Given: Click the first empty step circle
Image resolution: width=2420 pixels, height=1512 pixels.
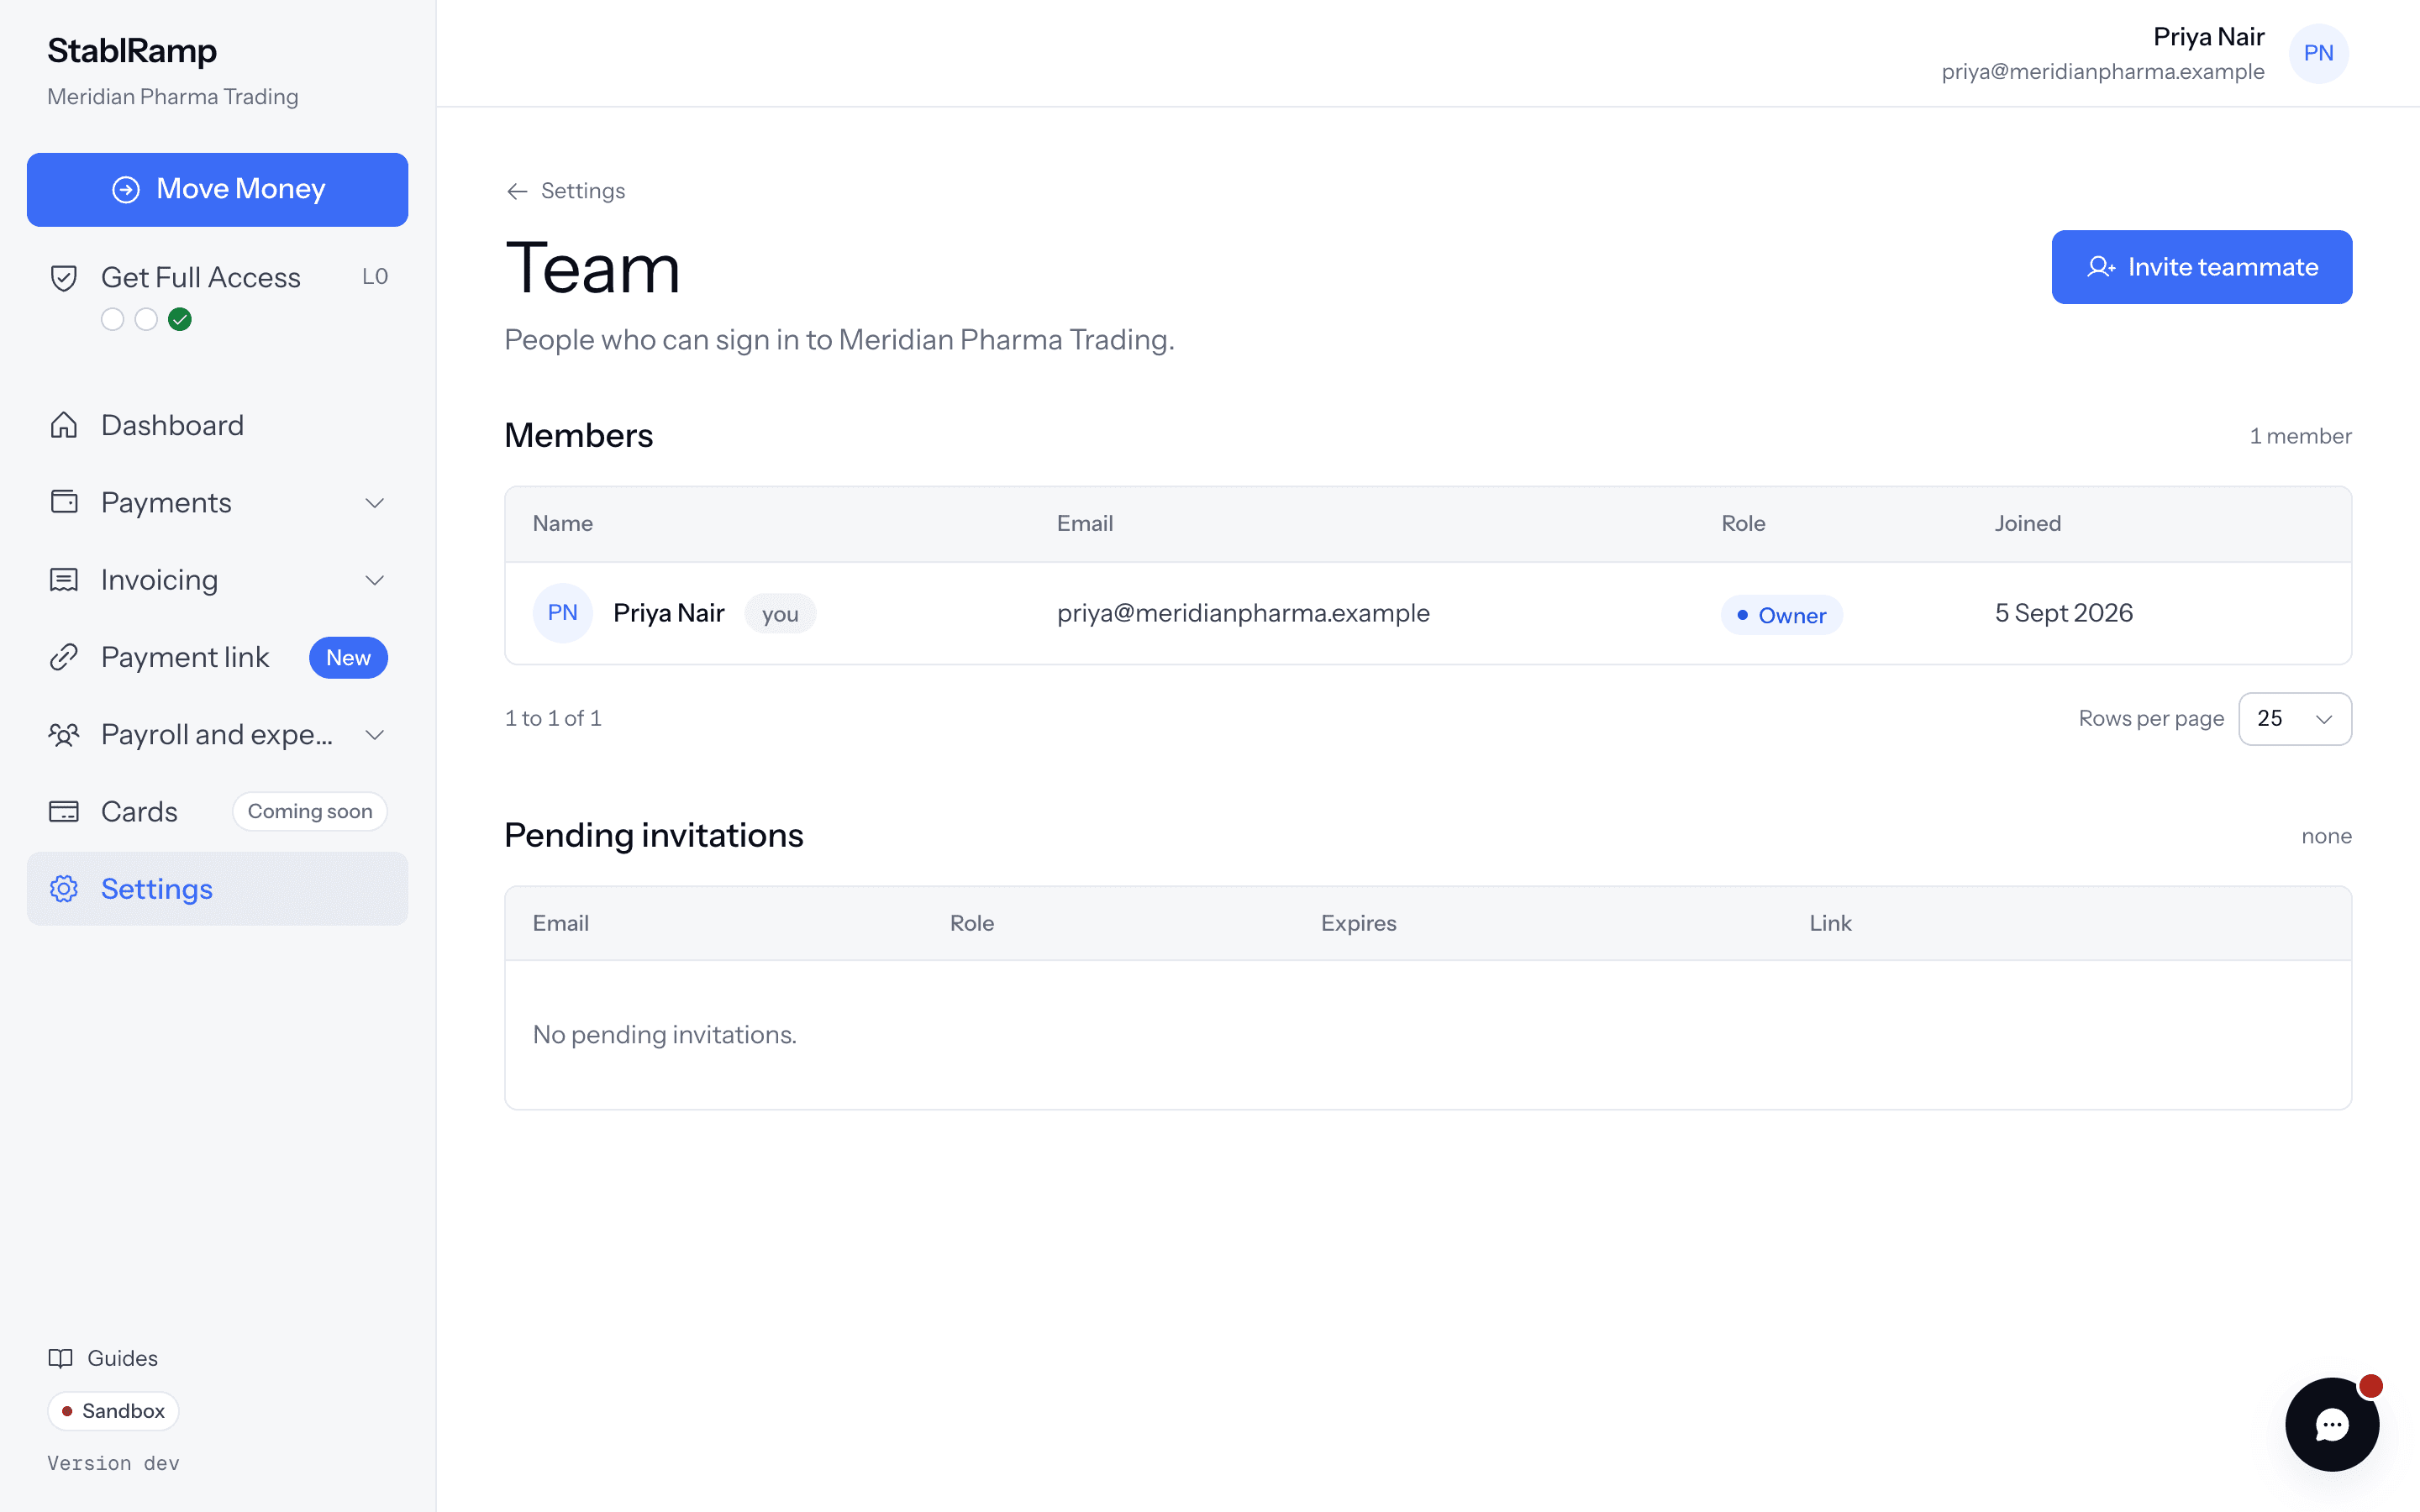Looking at the screenshot, I should coord(113,319).
